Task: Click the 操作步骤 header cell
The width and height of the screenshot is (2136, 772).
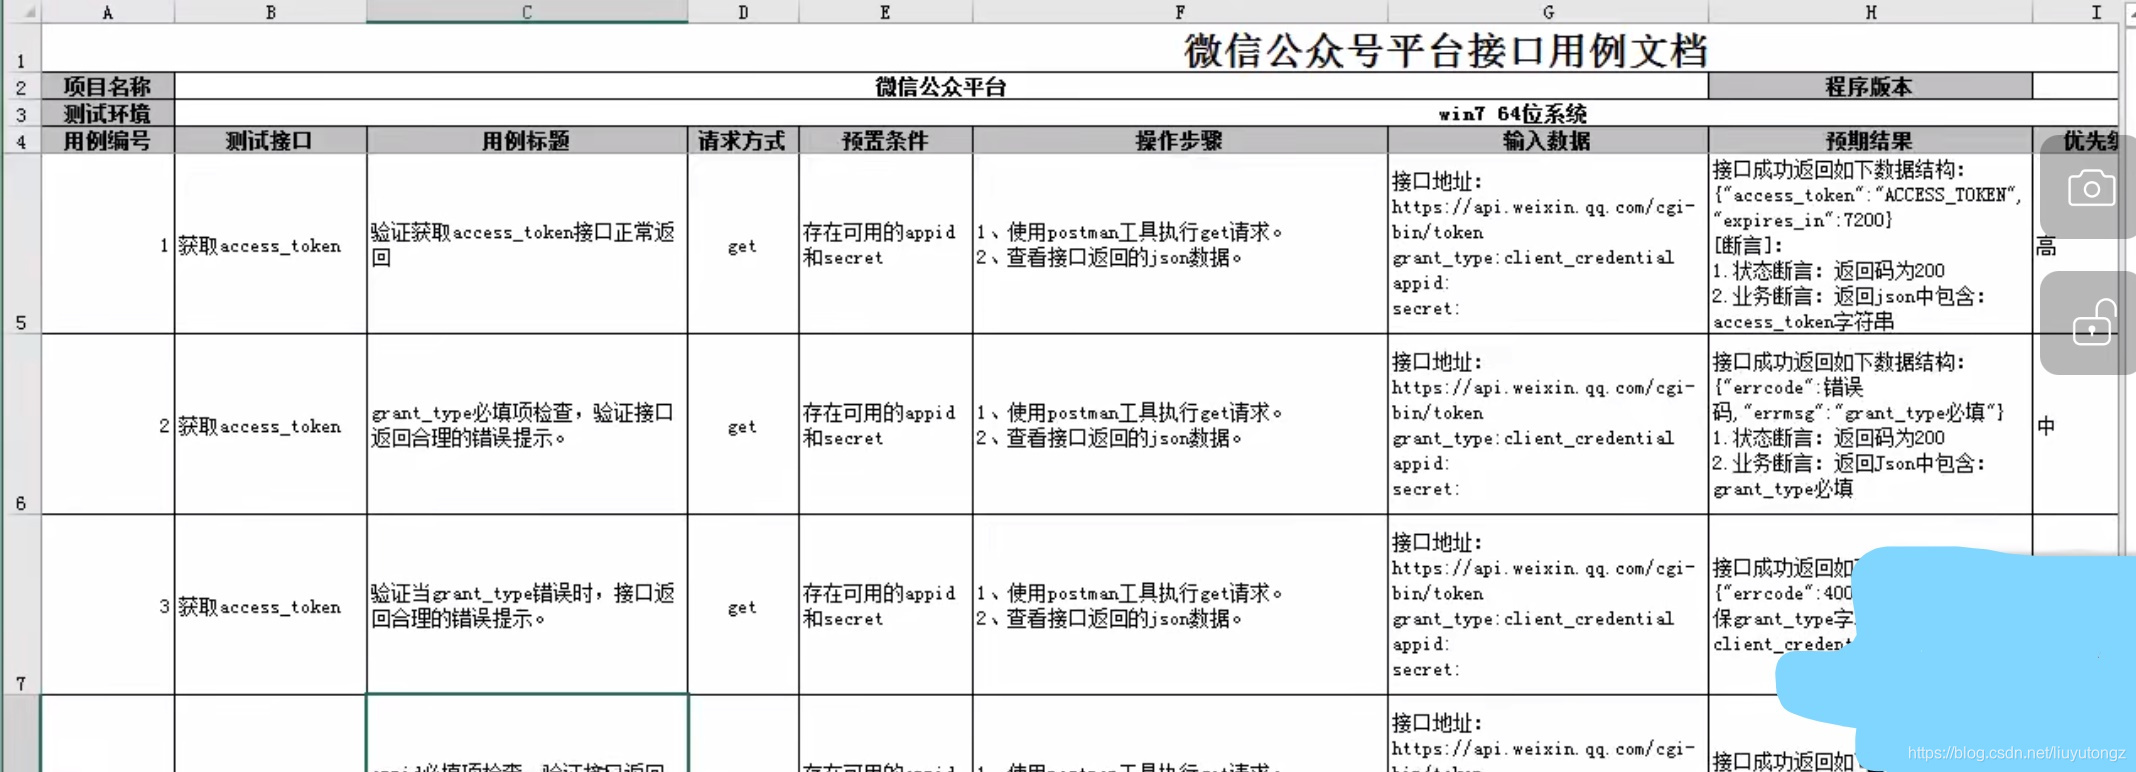Action: click(1180, 140)
